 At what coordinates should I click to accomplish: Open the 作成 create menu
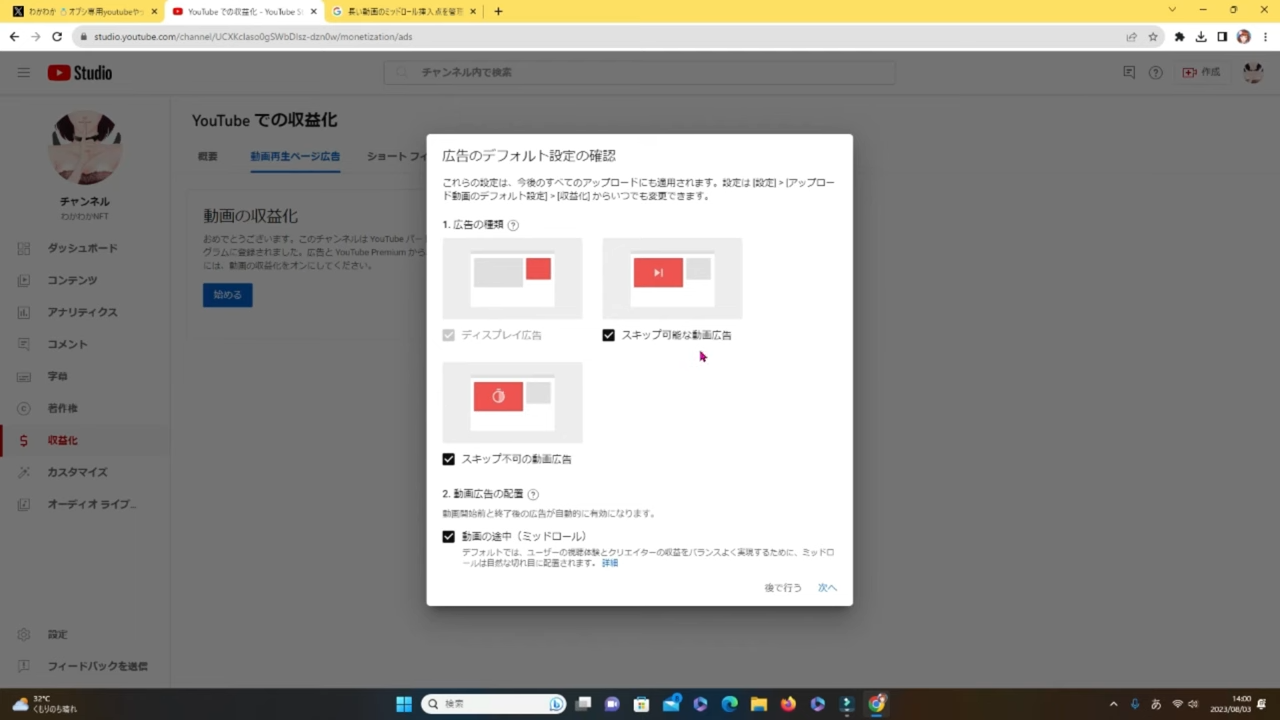[x=1202, y=73]
